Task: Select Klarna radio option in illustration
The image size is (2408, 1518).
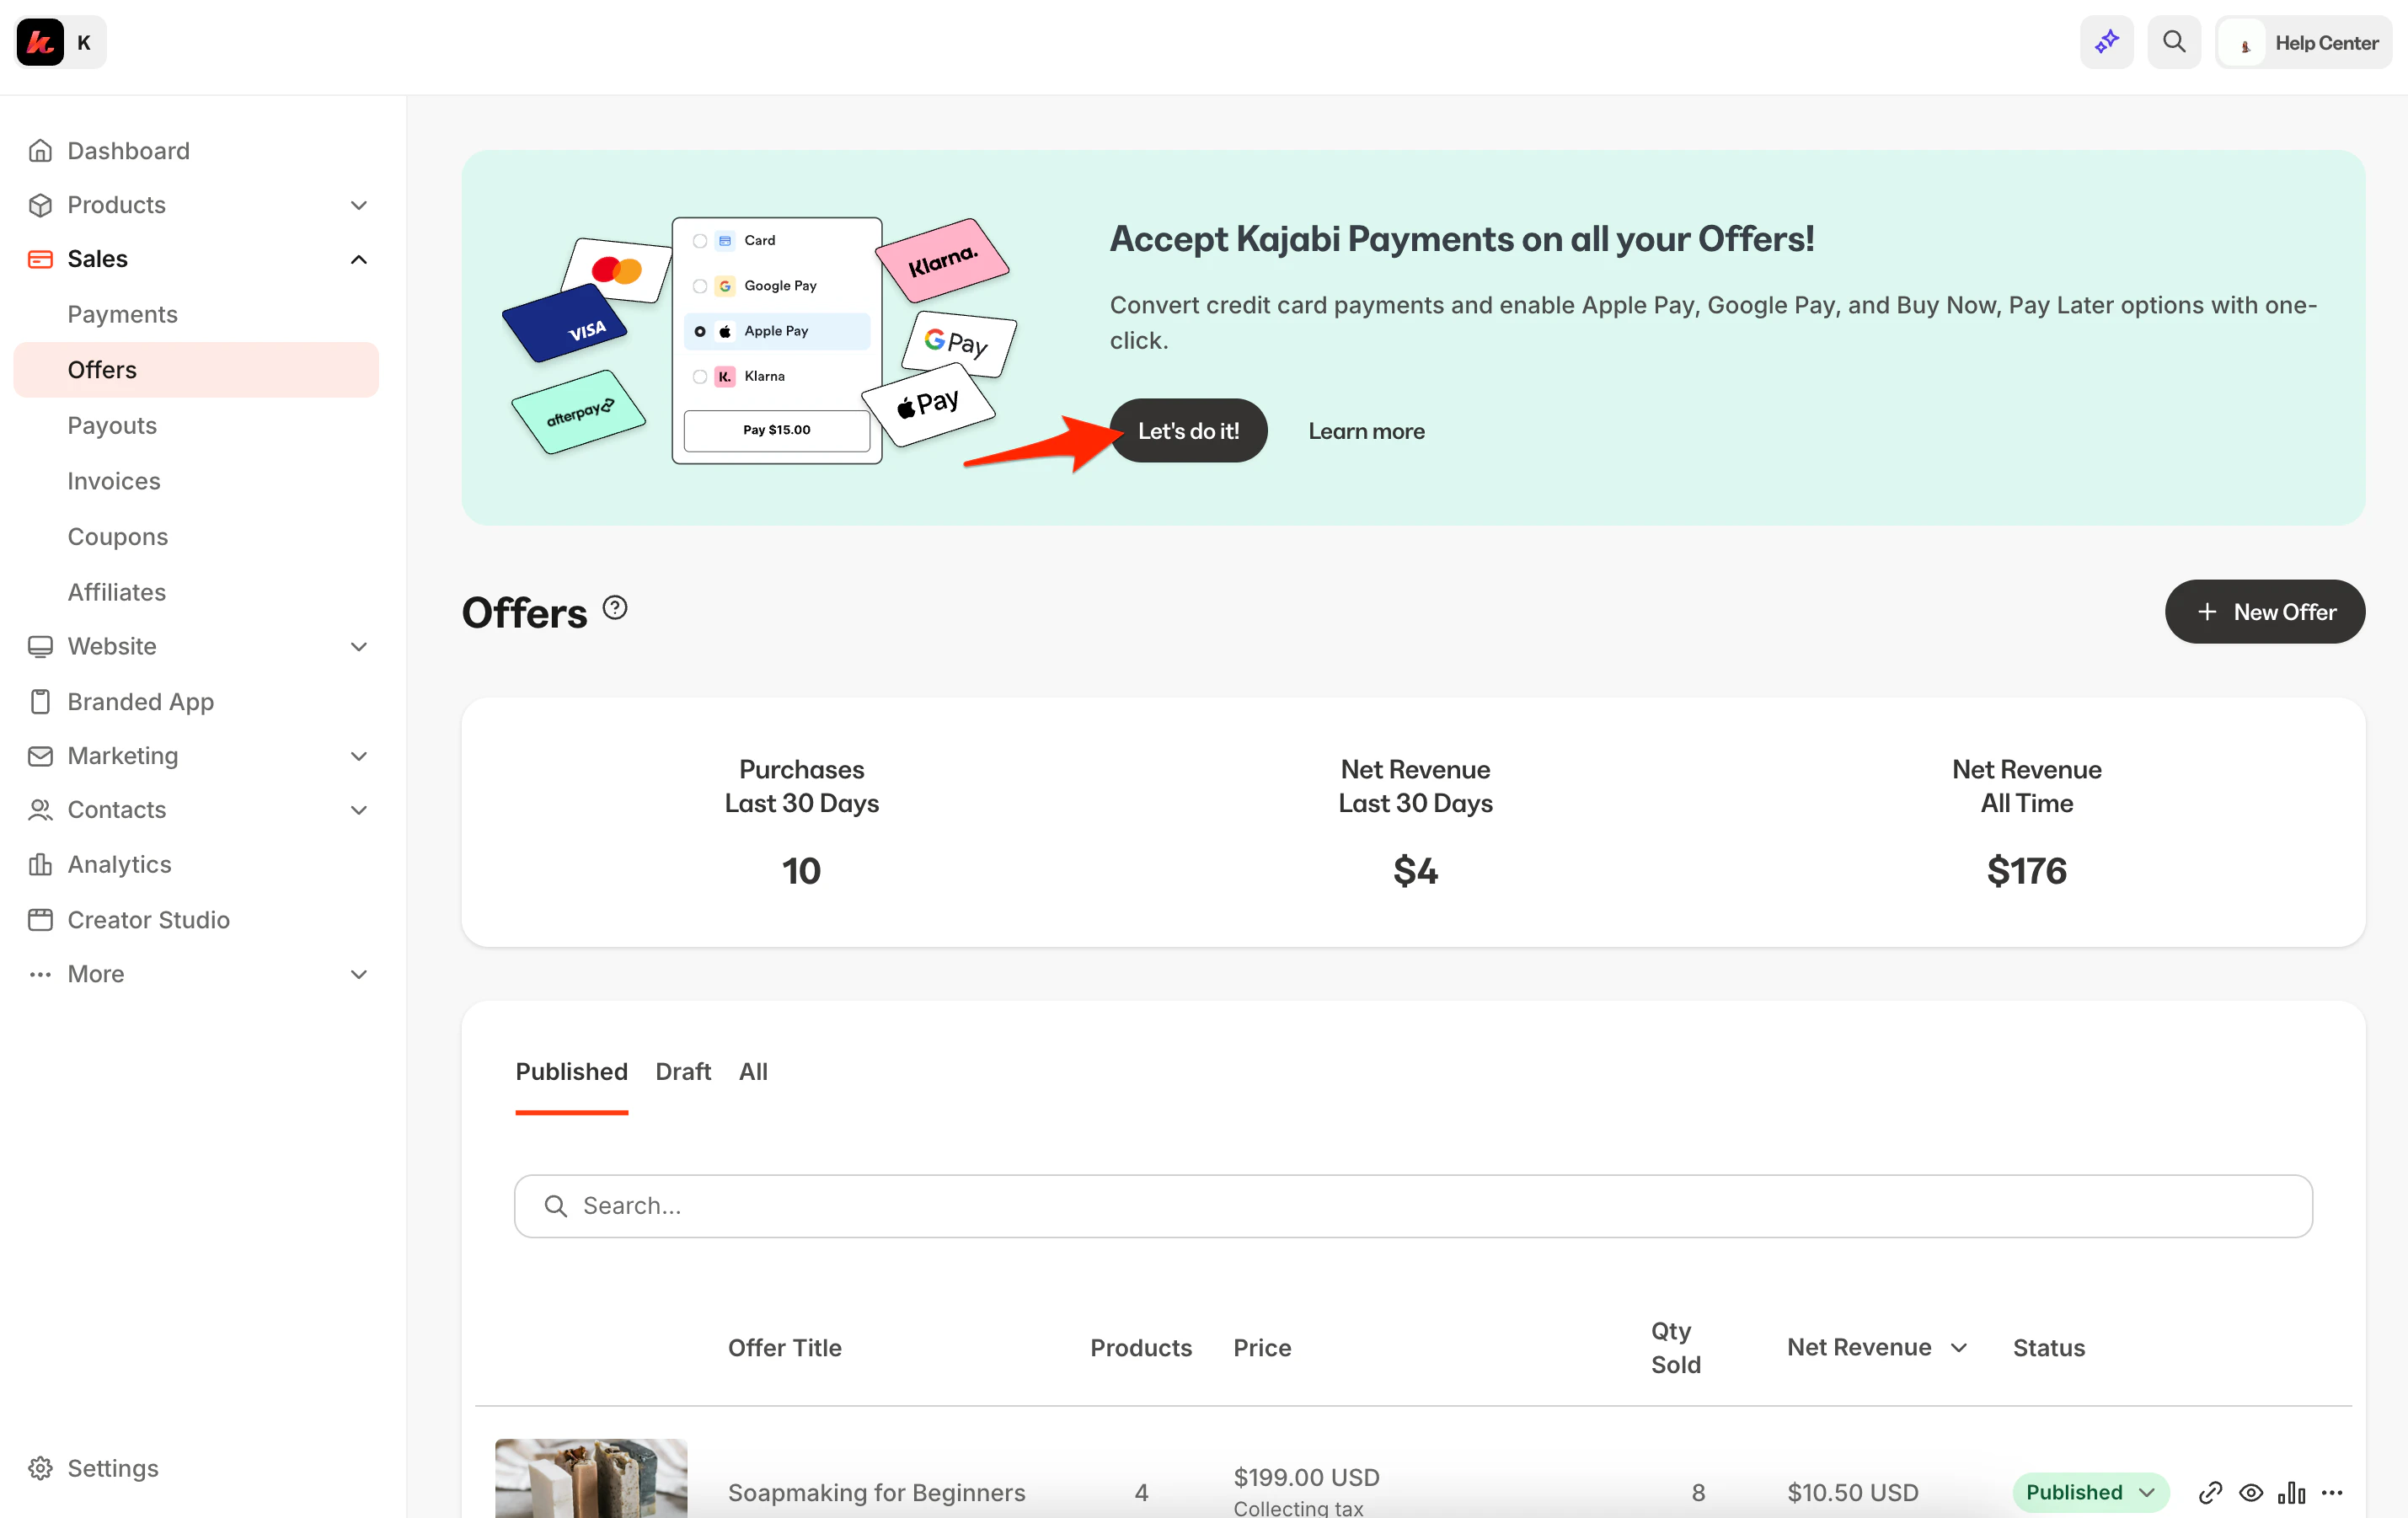Action: [x=700, y=377]
